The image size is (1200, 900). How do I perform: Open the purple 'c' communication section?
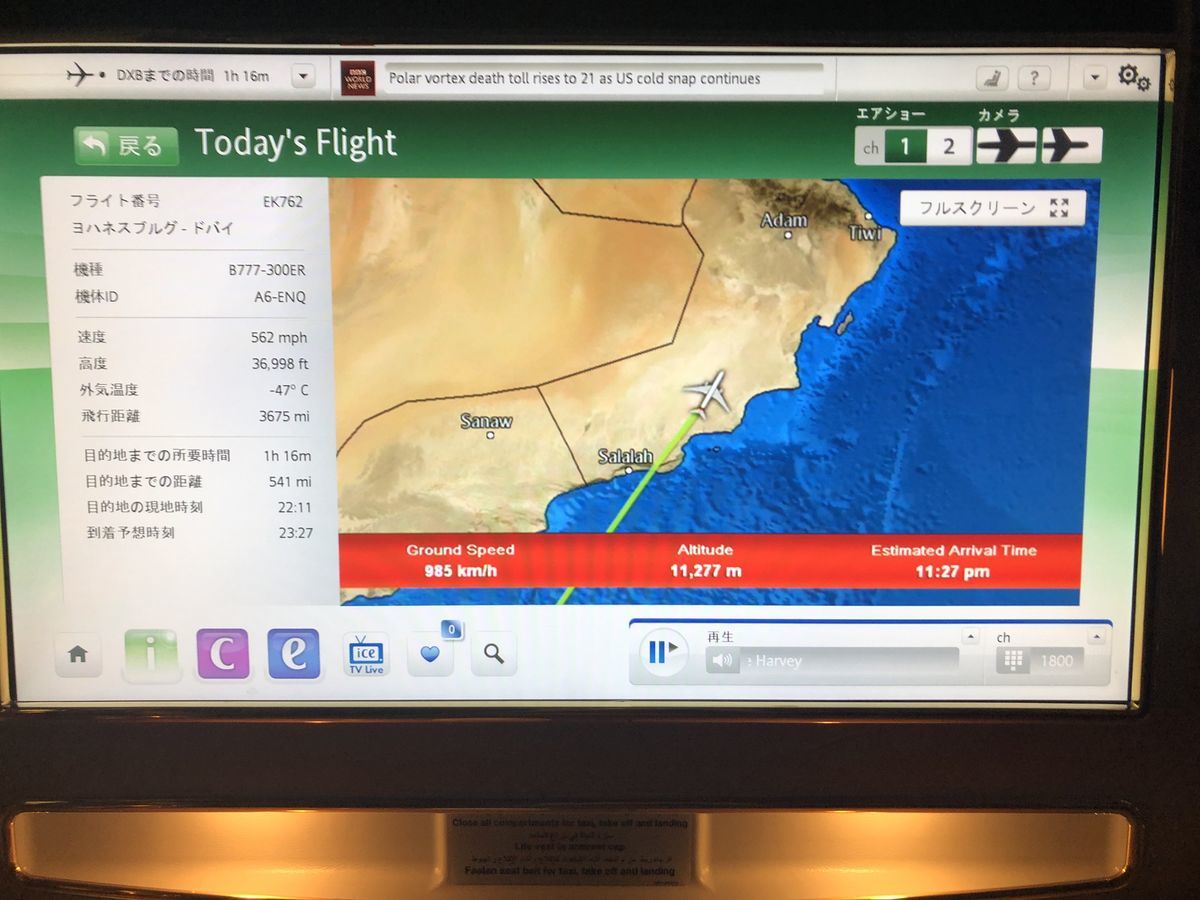point(223,655)
